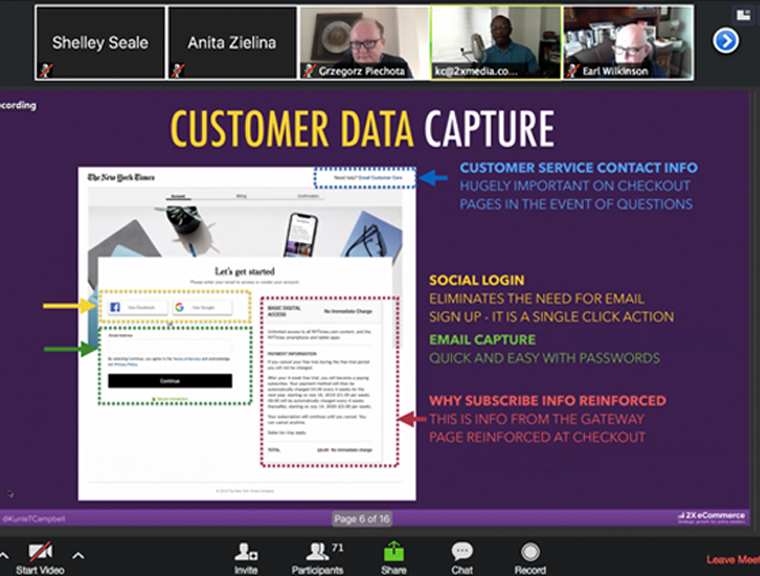Viewport: 760px width, 576px height.
Task: Expand the audio options caret beside Start Video
Action: pos(3,556)
